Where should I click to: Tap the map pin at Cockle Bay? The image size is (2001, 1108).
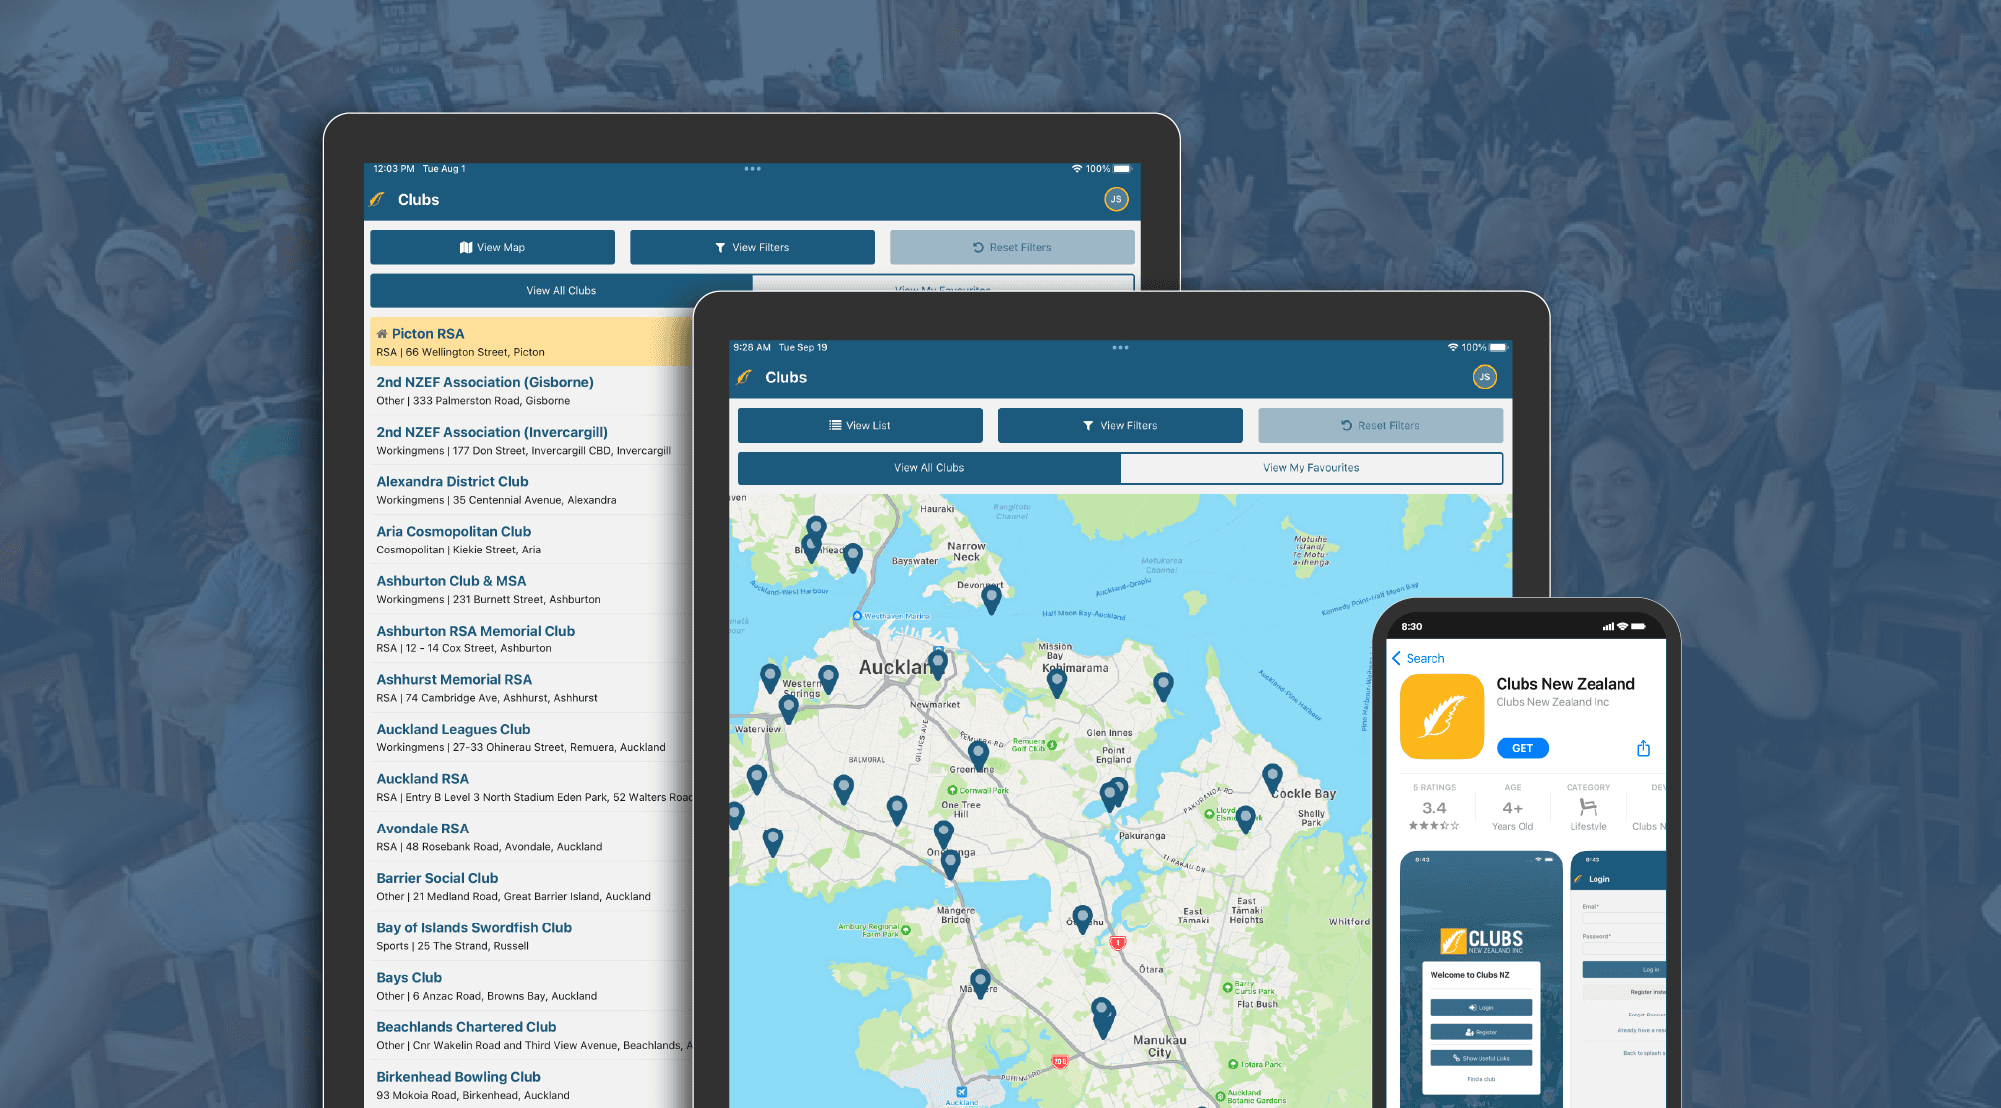pyautogui.click(x=1272, y=777)
